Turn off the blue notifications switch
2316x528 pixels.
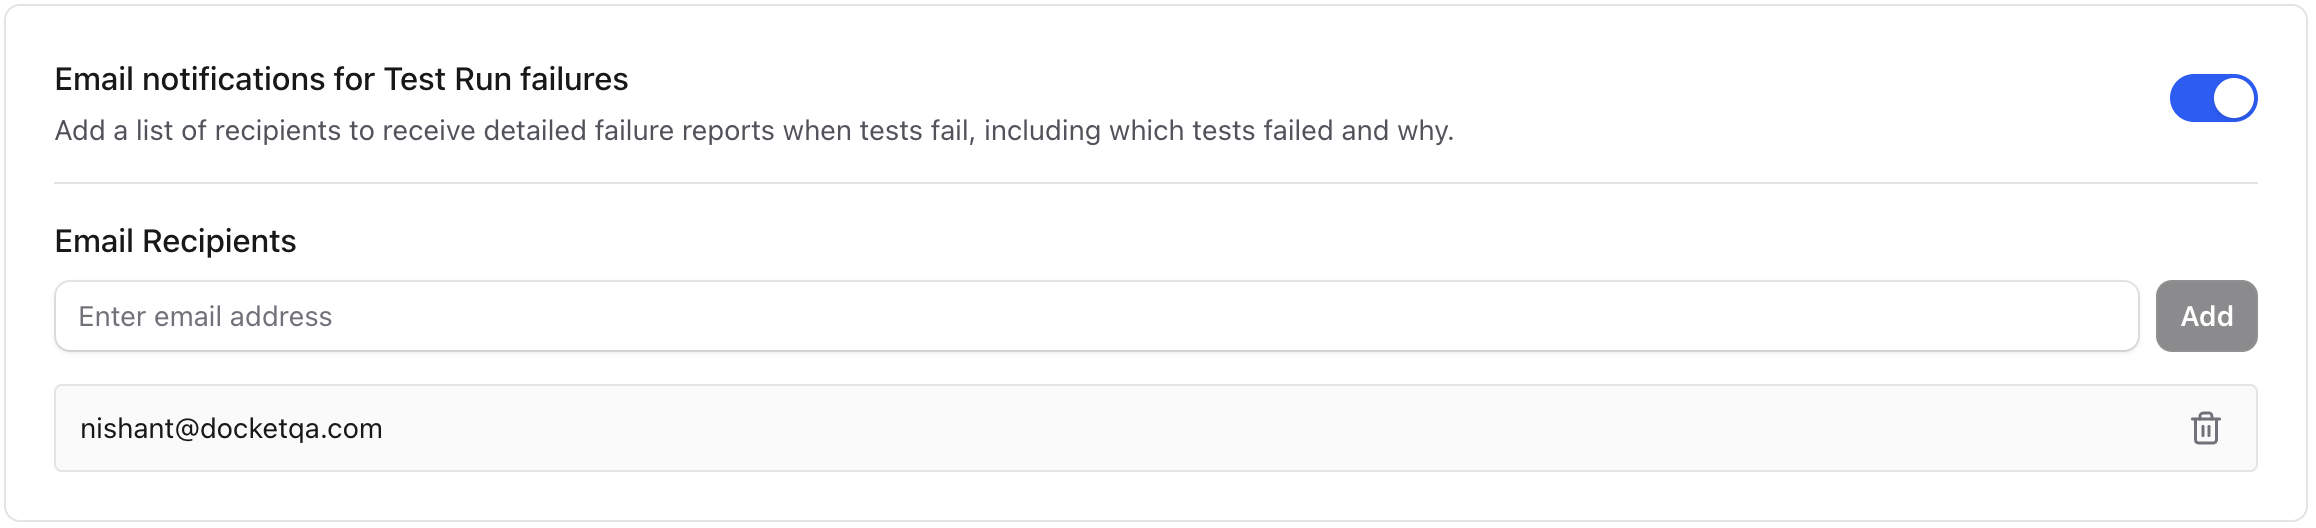[x=2213, y=98]
